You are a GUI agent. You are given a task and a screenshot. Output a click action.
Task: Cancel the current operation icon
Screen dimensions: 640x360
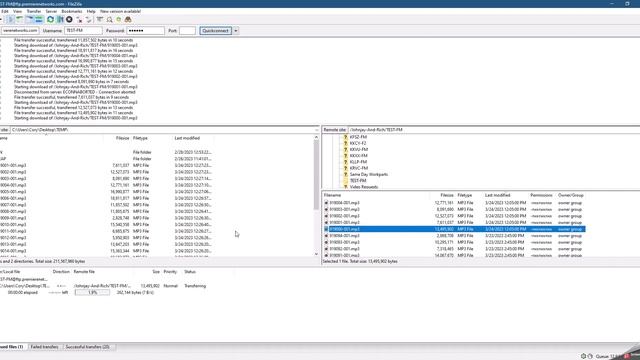(69, 19)
